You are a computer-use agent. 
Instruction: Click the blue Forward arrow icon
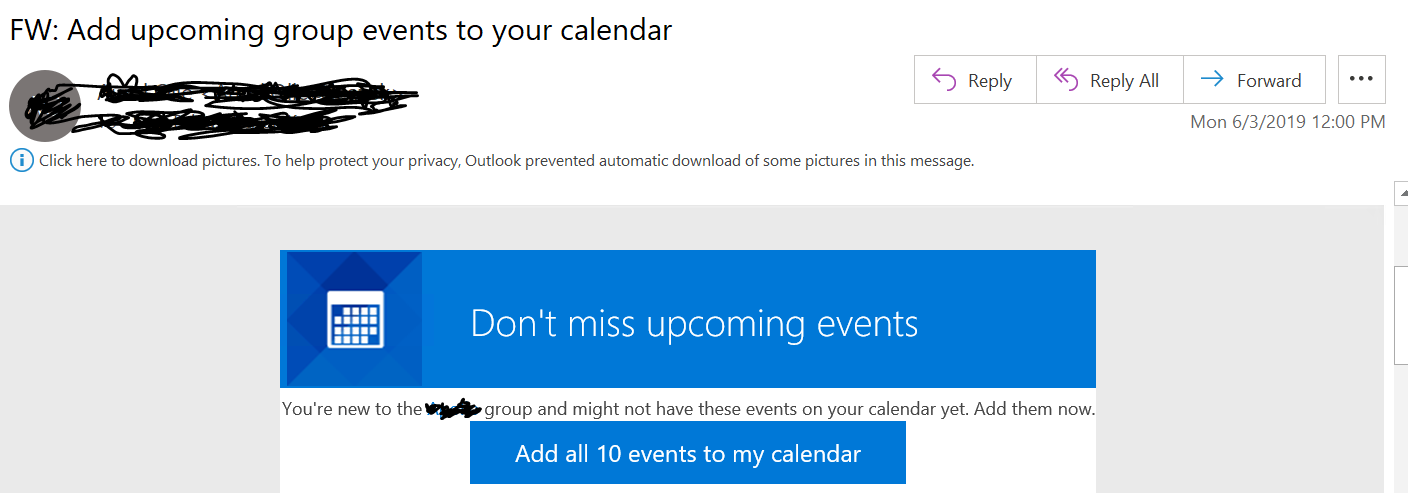click(x=1212, y=80)
